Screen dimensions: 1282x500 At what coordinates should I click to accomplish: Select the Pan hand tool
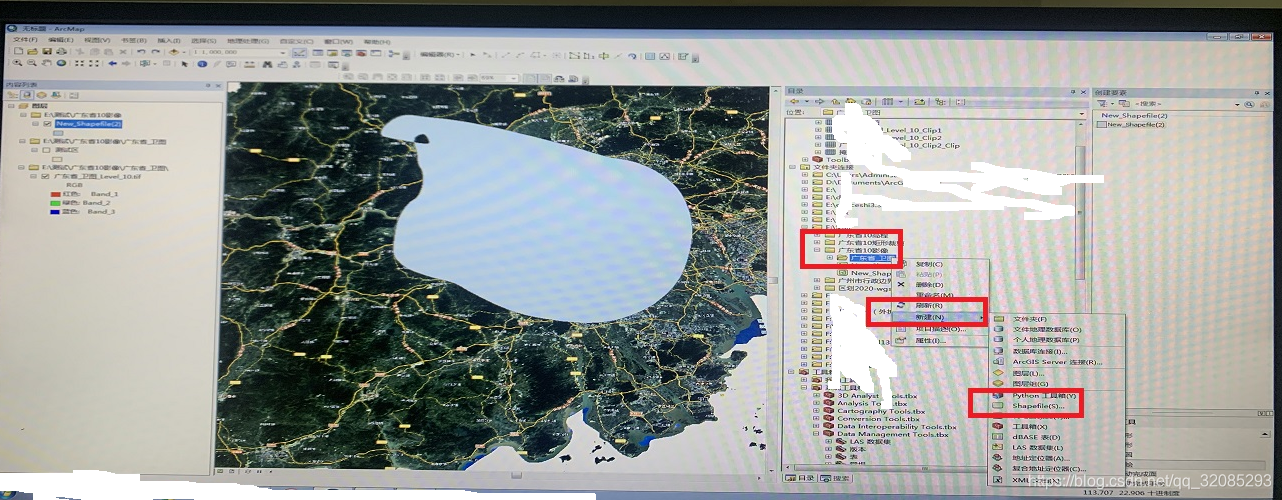click(x=46, y=62)
